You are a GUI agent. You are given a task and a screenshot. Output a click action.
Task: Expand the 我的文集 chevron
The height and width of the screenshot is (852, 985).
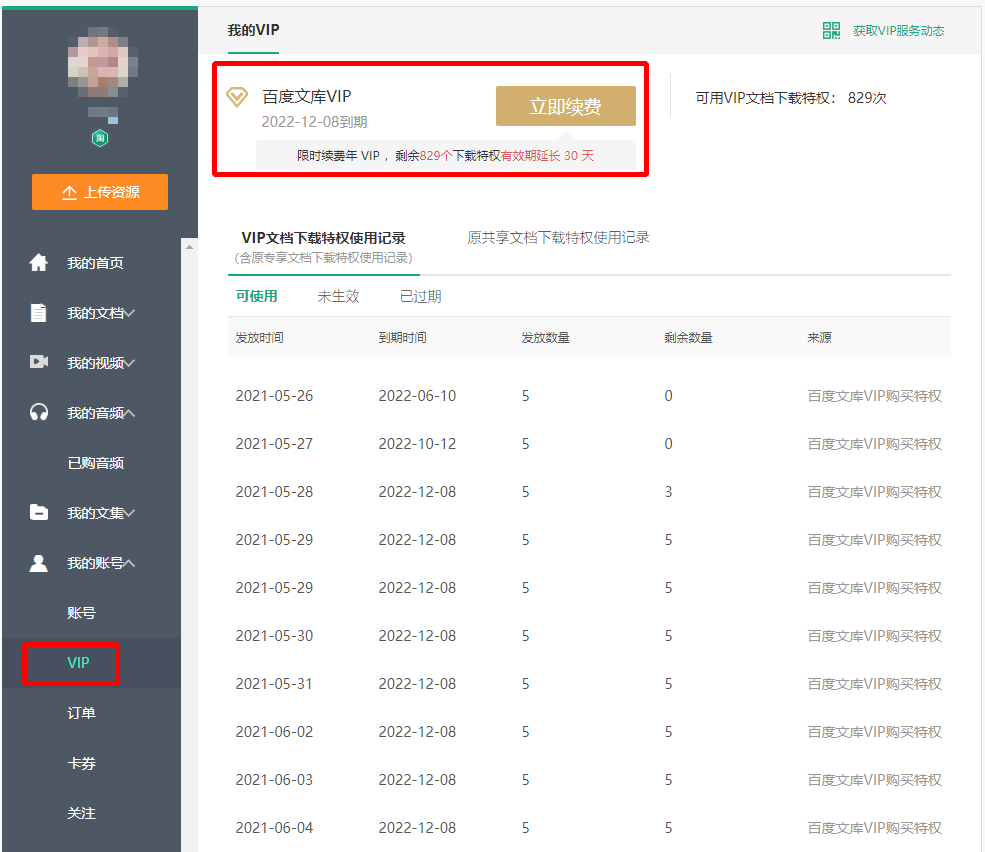tap(129, 513)
